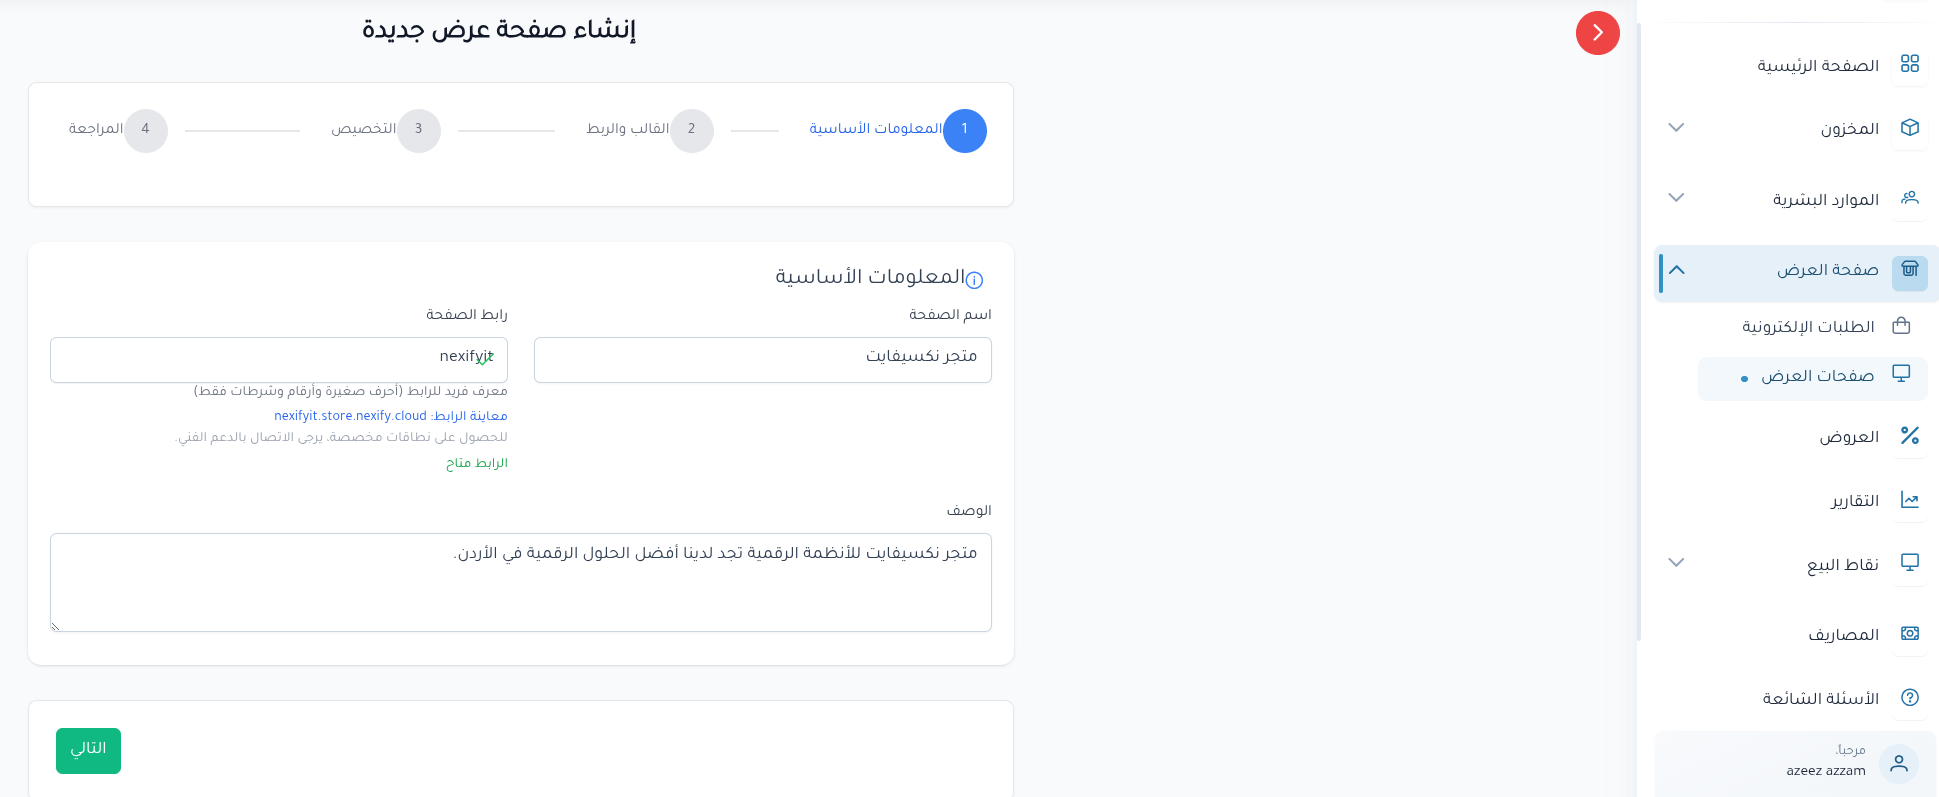Click the expenses money icon
Viewport: 1939px width, 797px height.
point(1909,634)
